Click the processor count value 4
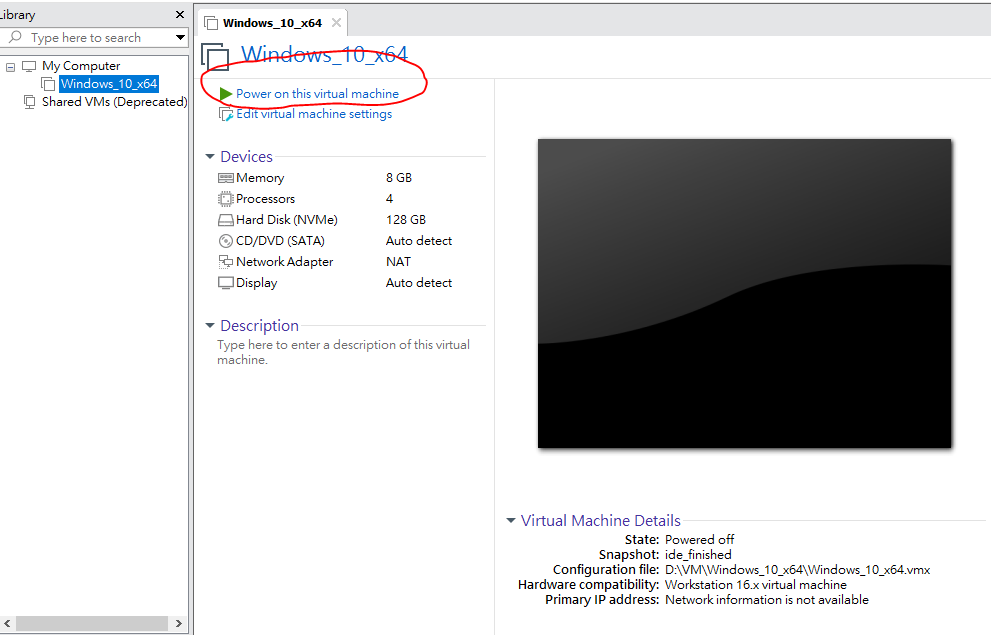991x635 pixels. [389, 199]
